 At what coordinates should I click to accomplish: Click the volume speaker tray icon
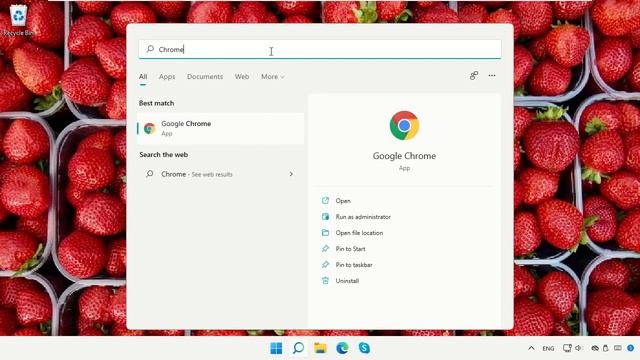tap(578, 348)
